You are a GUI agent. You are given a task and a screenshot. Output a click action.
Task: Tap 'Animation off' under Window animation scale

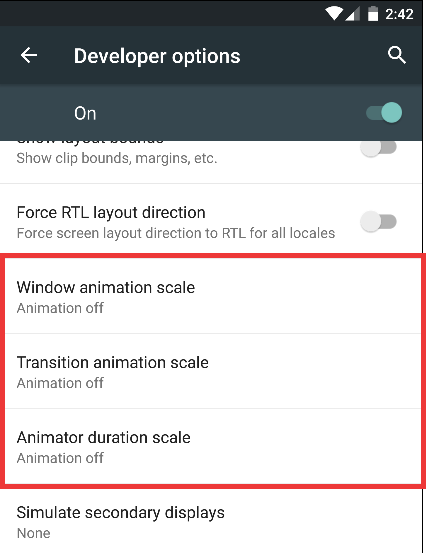(x=60, y=308)
